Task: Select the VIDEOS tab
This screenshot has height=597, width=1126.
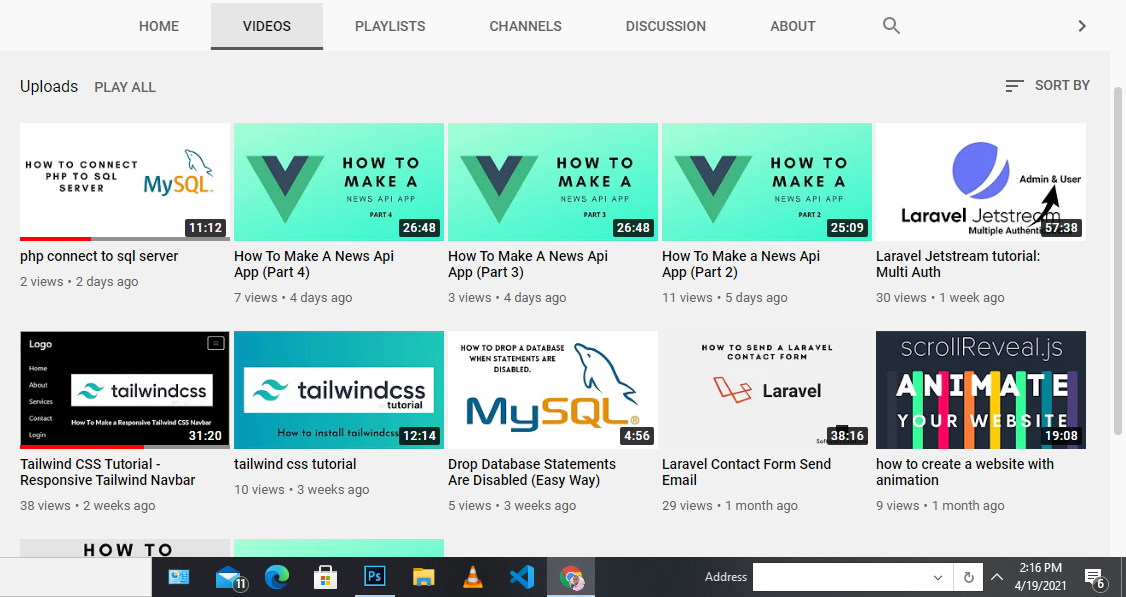Action: point(266,26)
